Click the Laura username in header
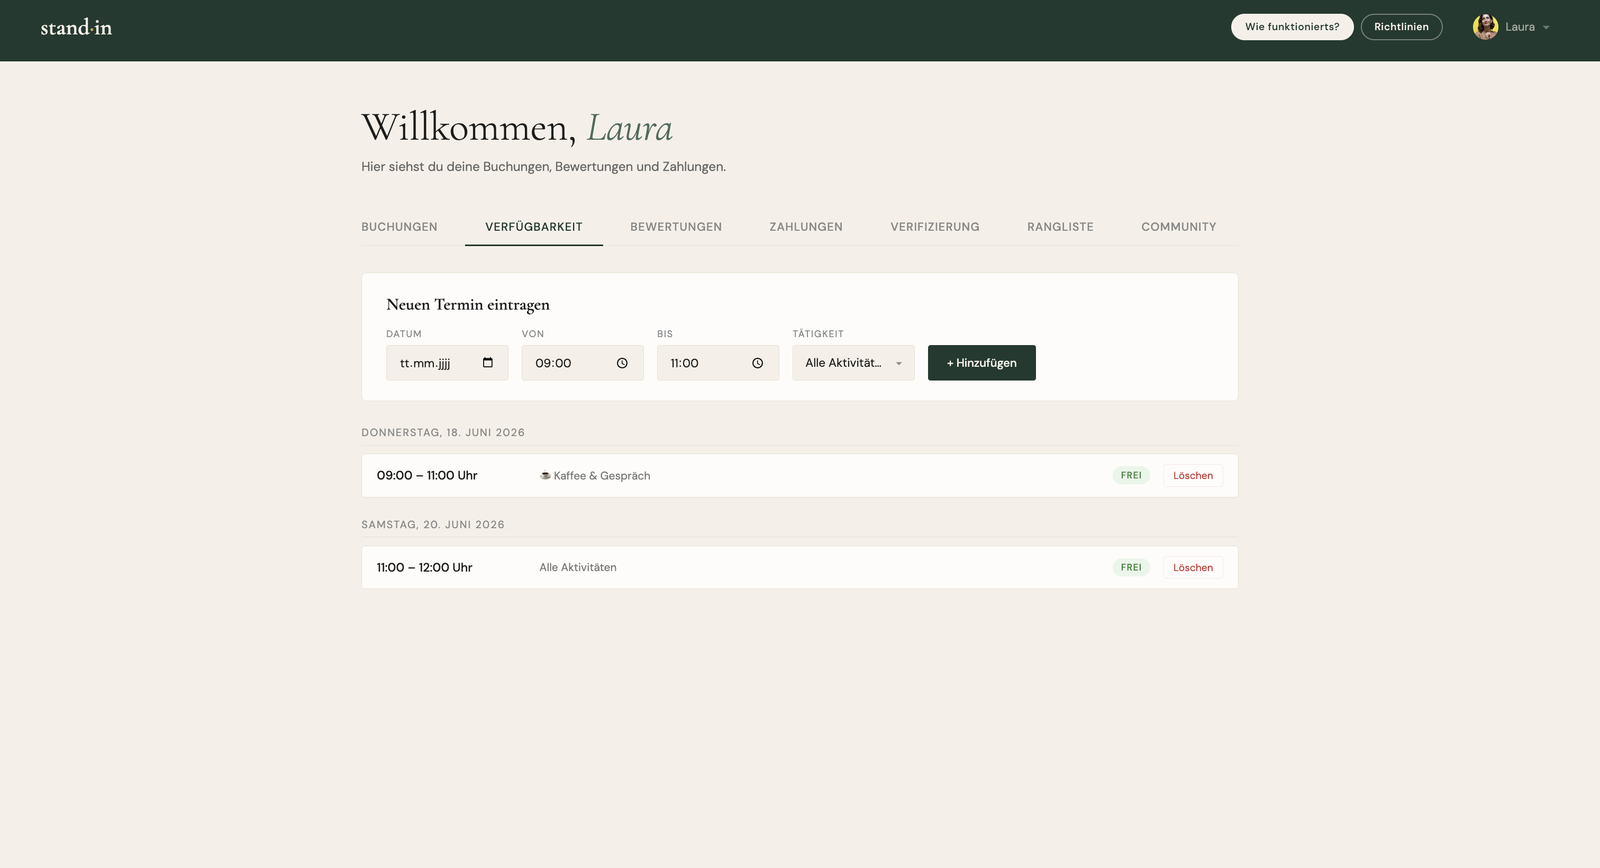Viewport: 1600px width, 868px height. pos(1520,28)
